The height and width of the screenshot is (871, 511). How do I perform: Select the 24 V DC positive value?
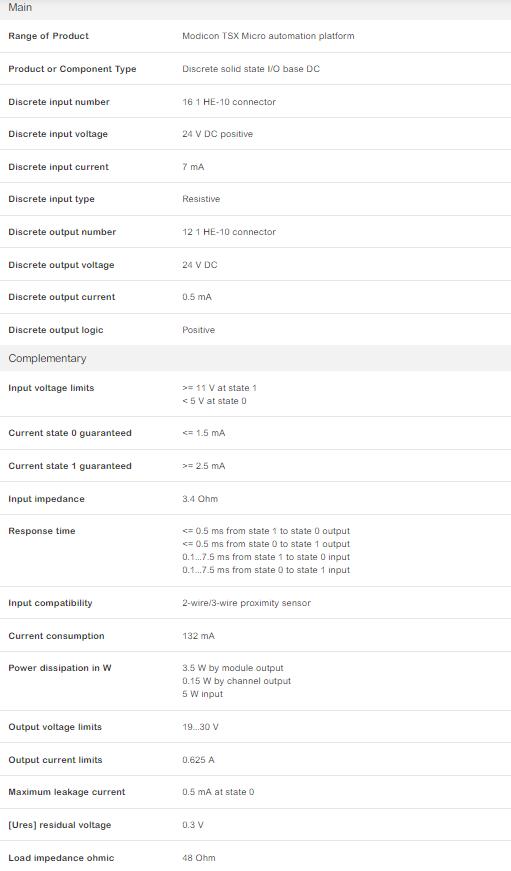[x=217, y=134]
